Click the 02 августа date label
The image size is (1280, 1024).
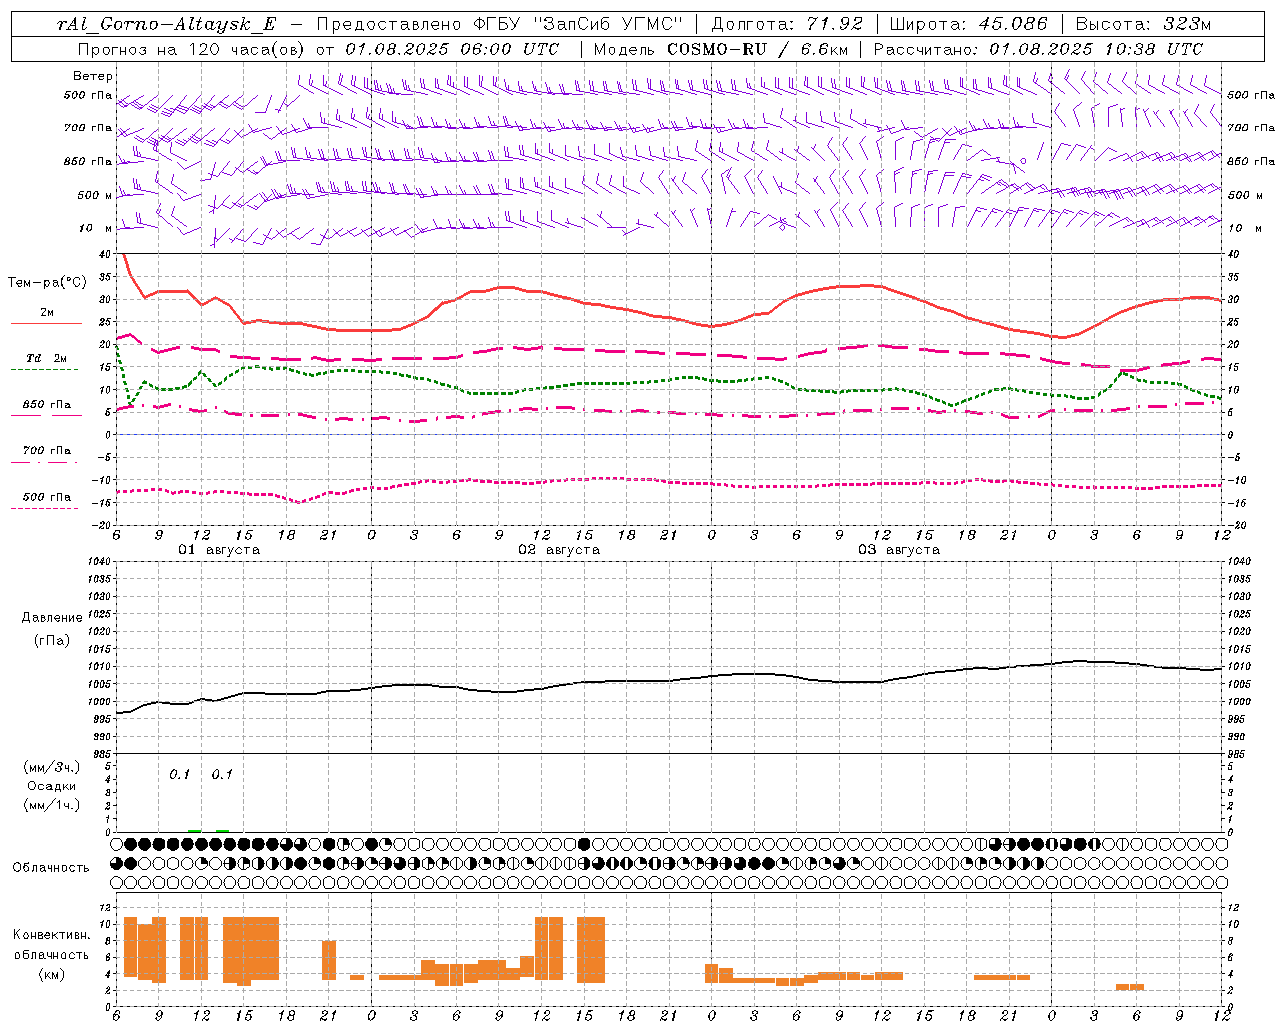click(x=559, y=550)
